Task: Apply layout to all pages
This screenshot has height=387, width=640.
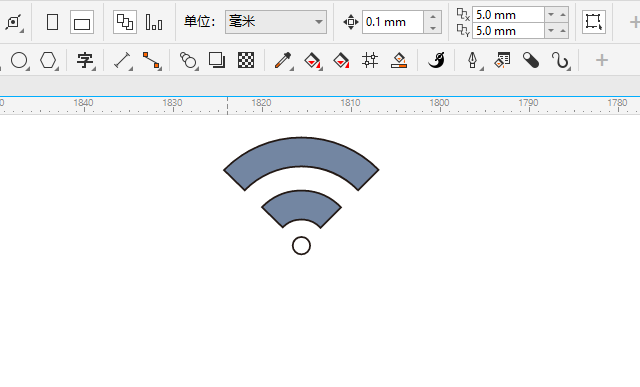Action: [x=124, y=22]
